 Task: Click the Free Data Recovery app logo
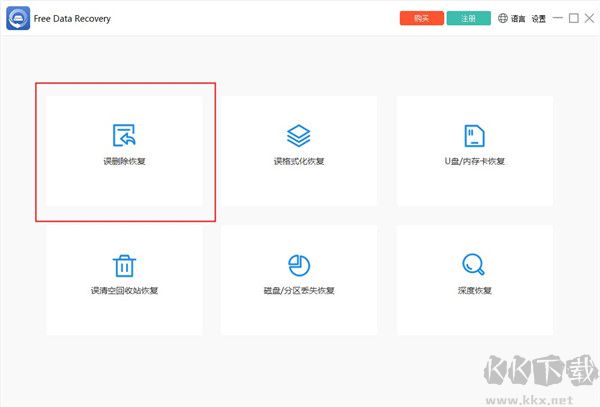pyautogui.click(x=18, y=18)
